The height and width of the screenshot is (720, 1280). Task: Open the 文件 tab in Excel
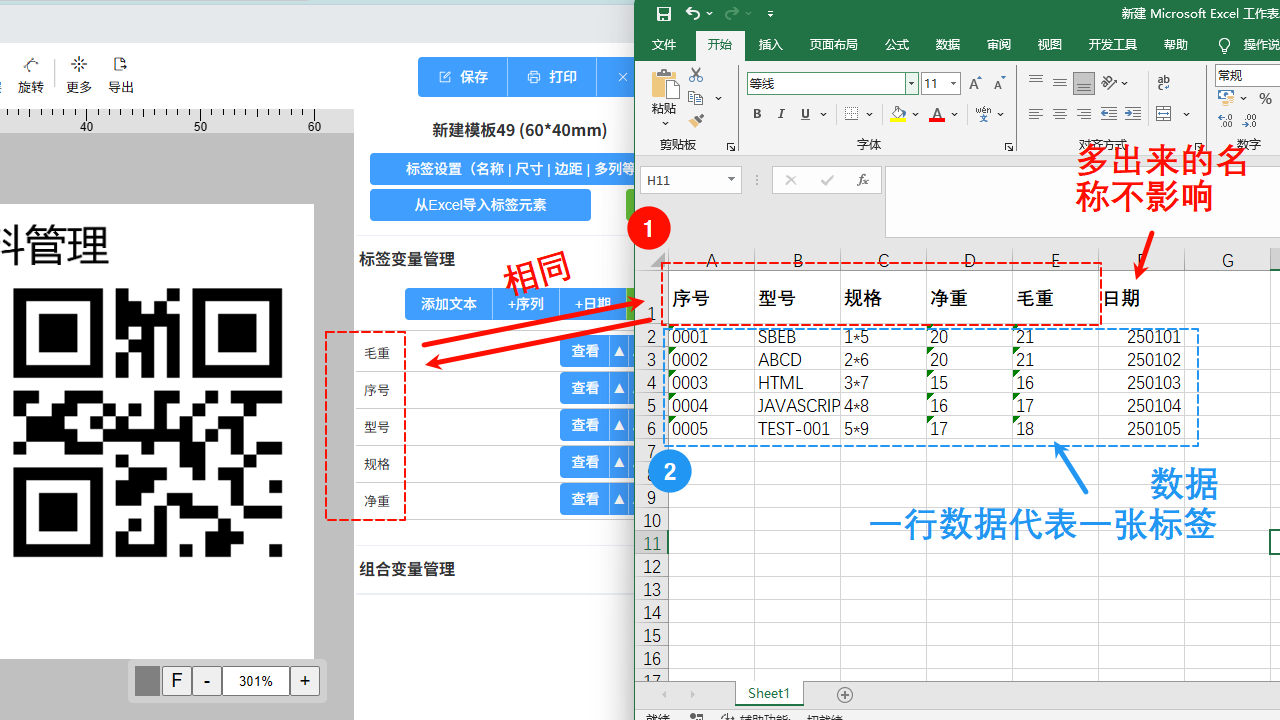(664, 45)
